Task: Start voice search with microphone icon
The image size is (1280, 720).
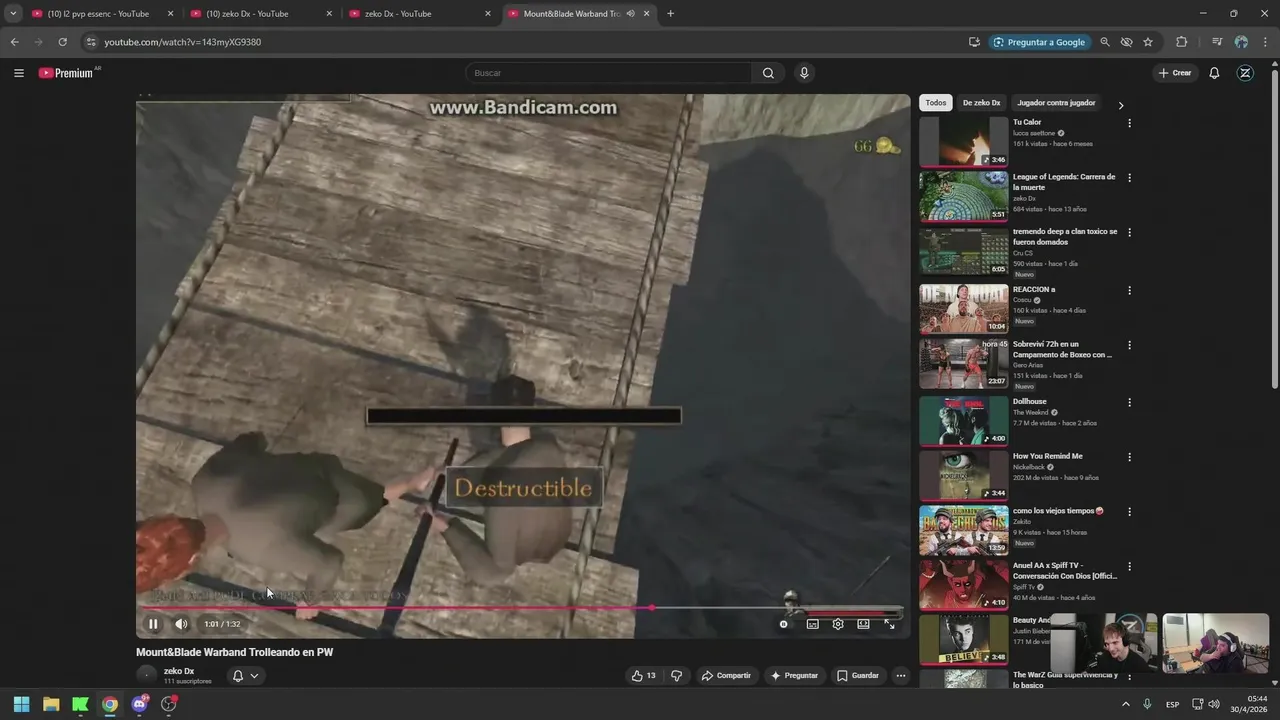Action: (x=804, y=73)
